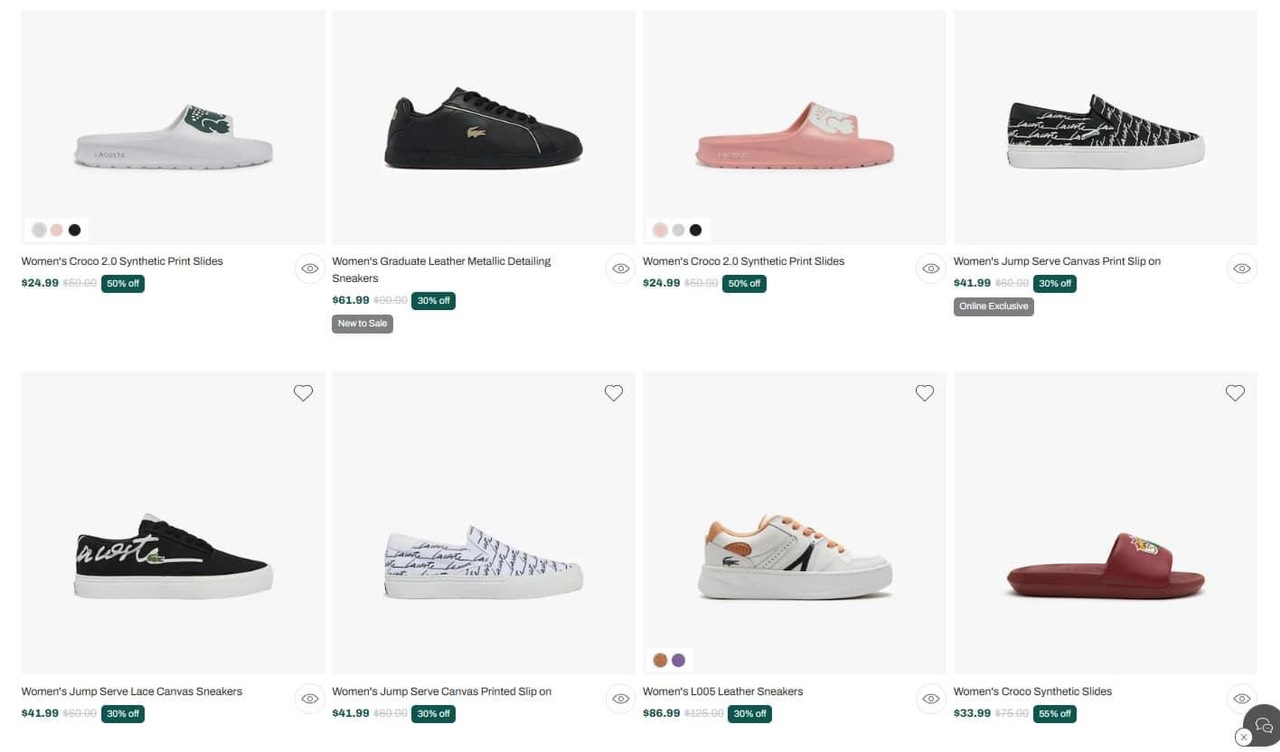
Task: Add Jump Serve Lace Canvas Sneakers to wishlist
Action: pyautogui.click(x=303, y=393)
